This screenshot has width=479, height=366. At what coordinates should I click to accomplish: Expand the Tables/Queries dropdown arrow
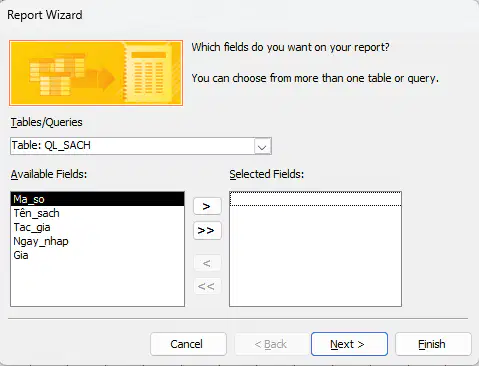262,146
